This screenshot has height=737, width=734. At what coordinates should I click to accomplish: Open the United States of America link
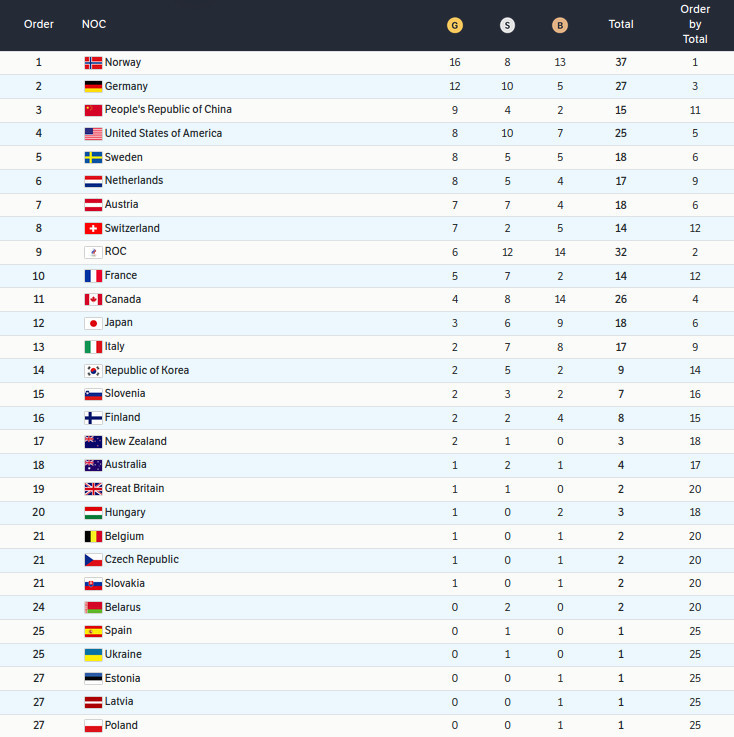(x=163, y=134)
